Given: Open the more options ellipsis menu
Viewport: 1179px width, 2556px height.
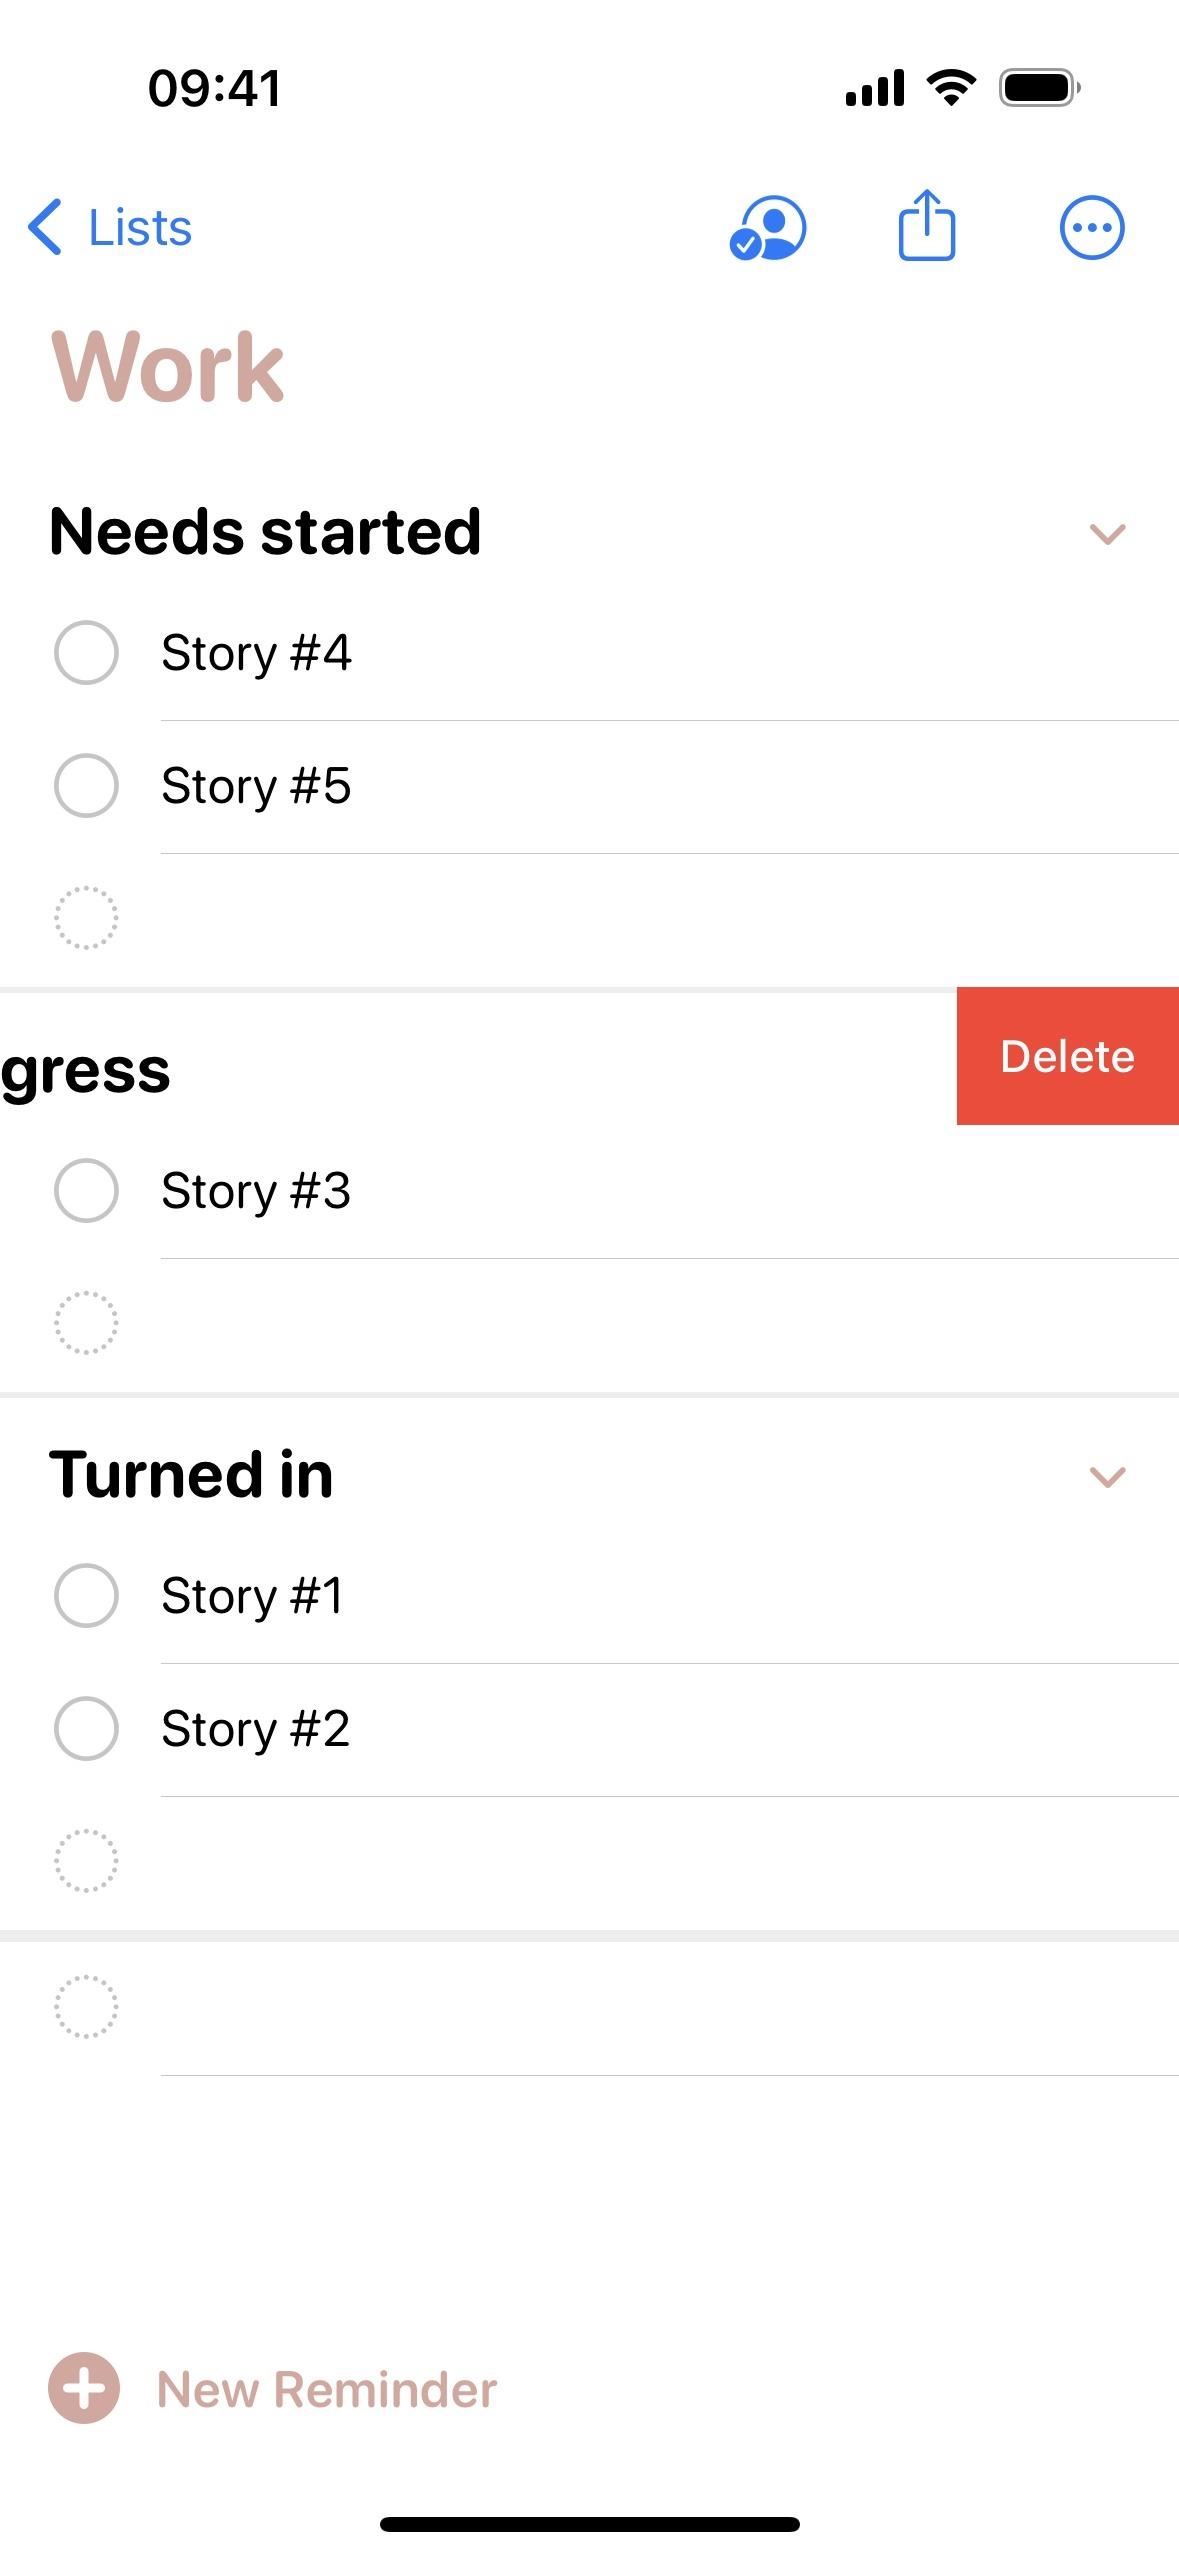Looking at the screenshot, I should pyautogui.click(x=1091, y=228).
